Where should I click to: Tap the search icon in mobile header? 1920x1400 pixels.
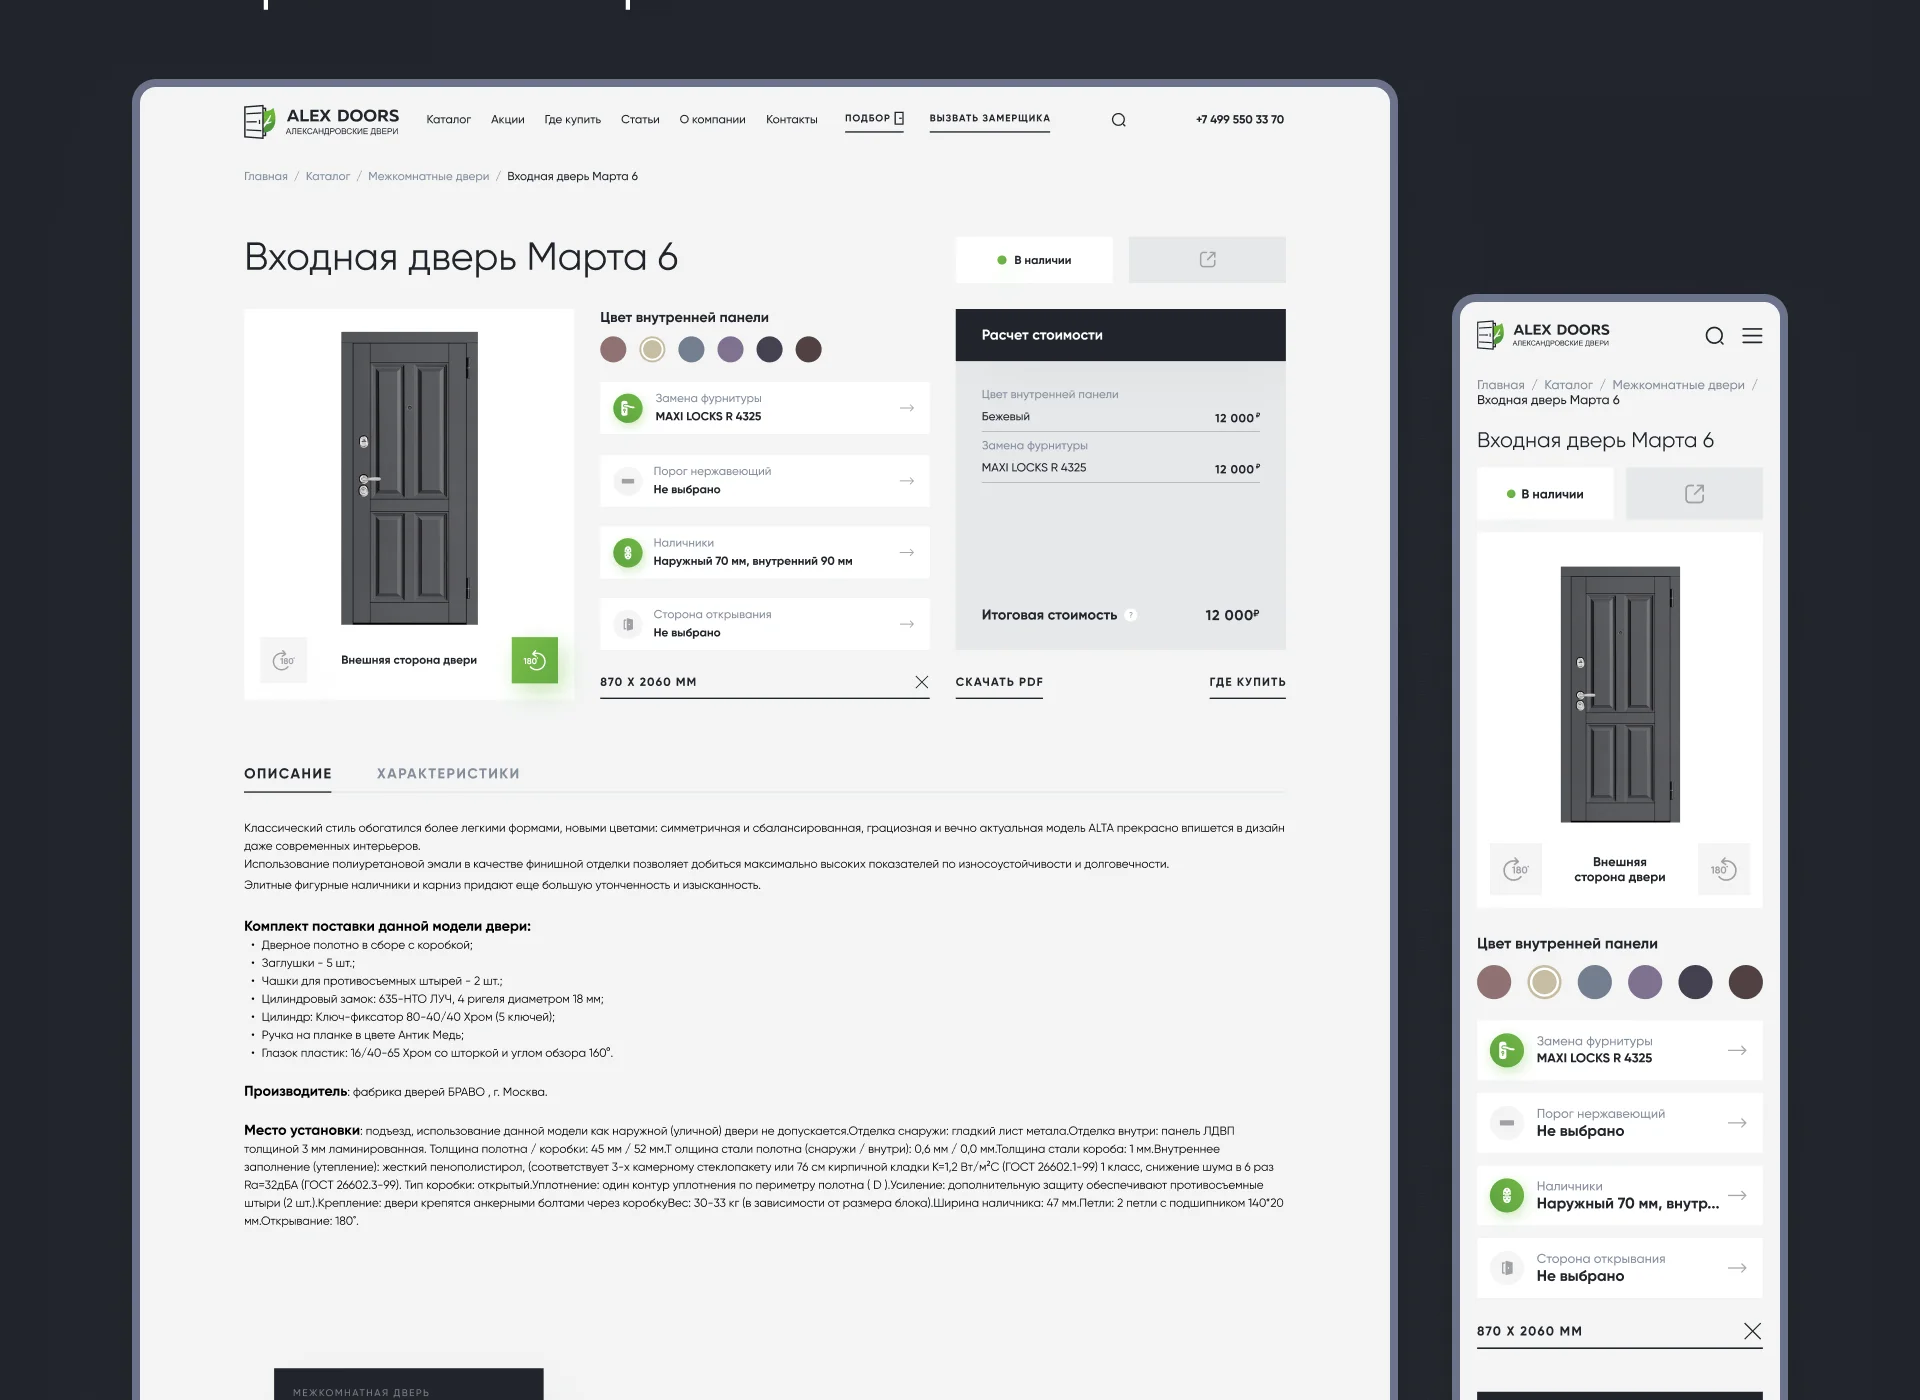pos(1714,336)
